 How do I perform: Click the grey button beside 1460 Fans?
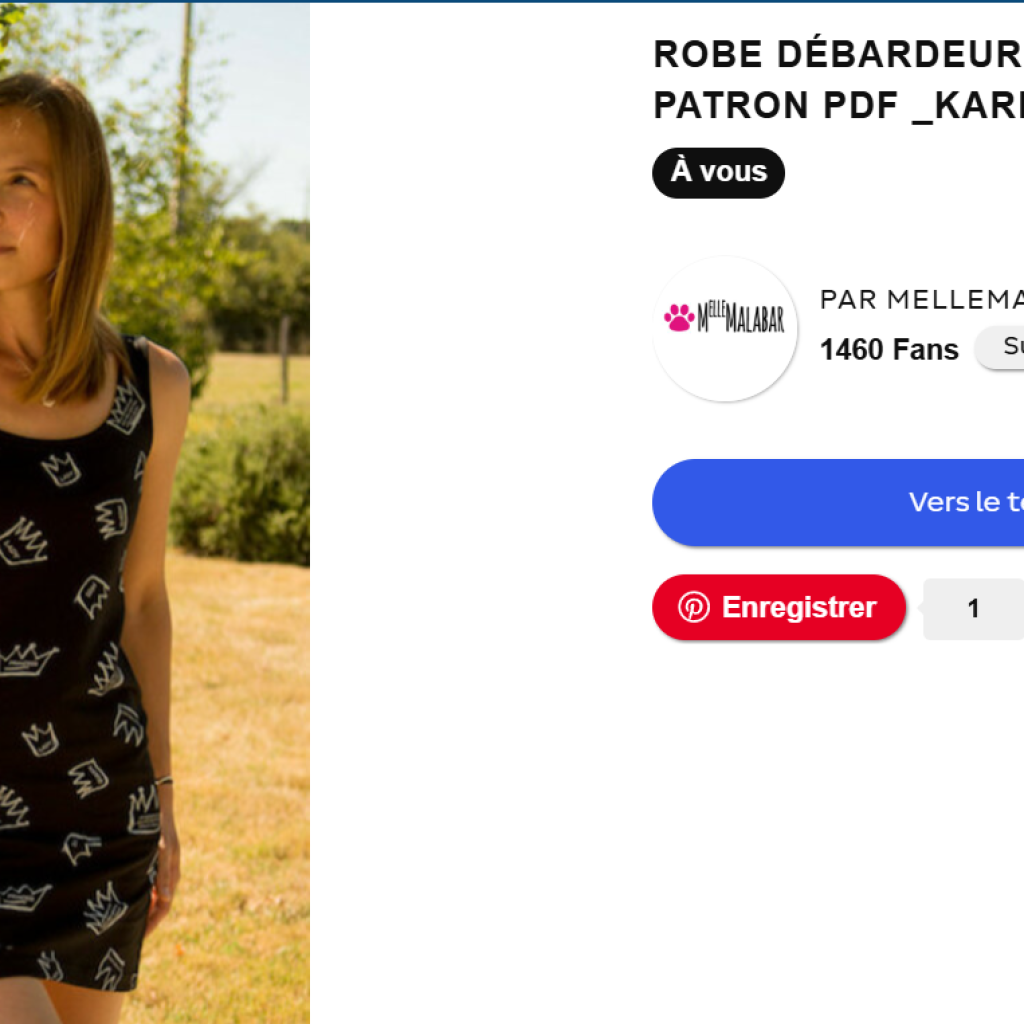(x=1002, y=348)
